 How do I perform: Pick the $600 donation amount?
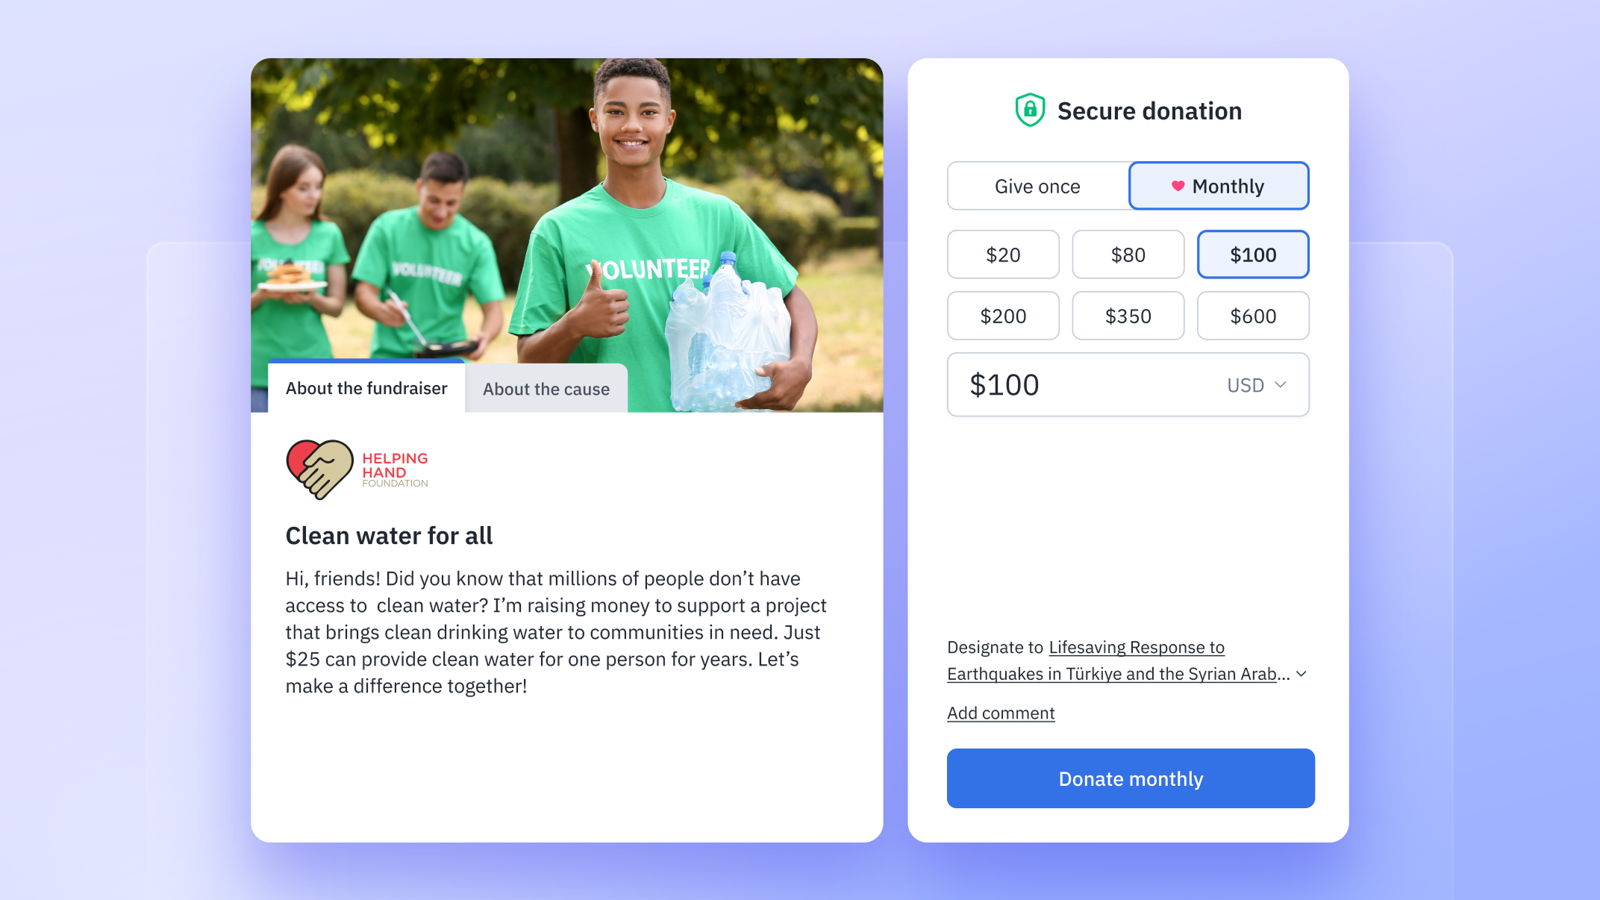pos(1253,316)
